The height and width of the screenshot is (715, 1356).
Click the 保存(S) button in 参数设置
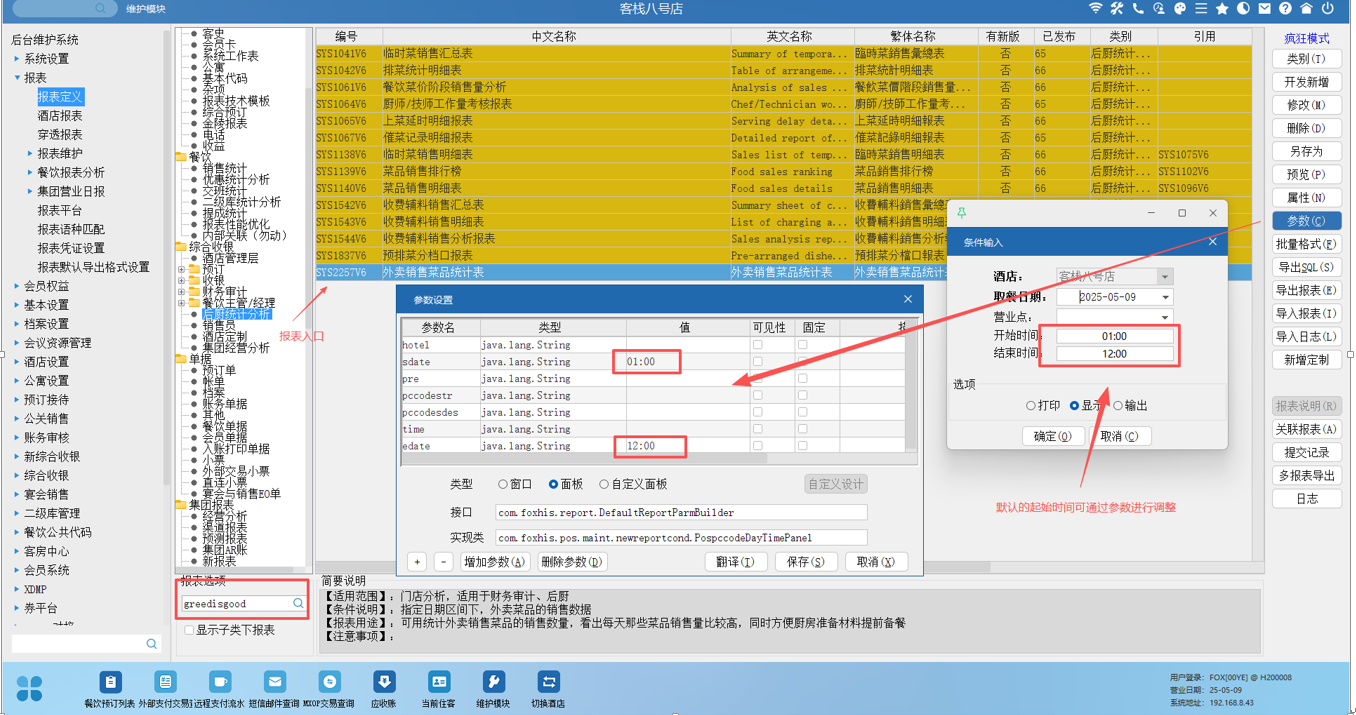(805, 562)
